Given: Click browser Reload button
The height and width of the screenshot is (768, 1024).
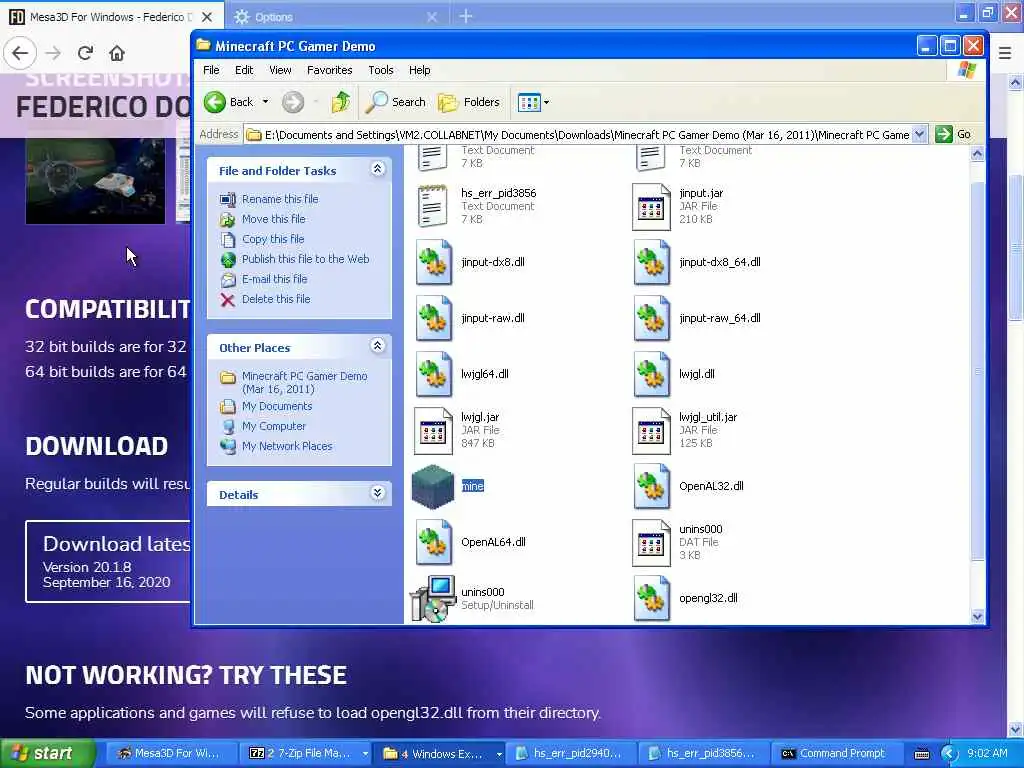Looking at the screenshot, I should pyautogui.click(x=85, y=53).
